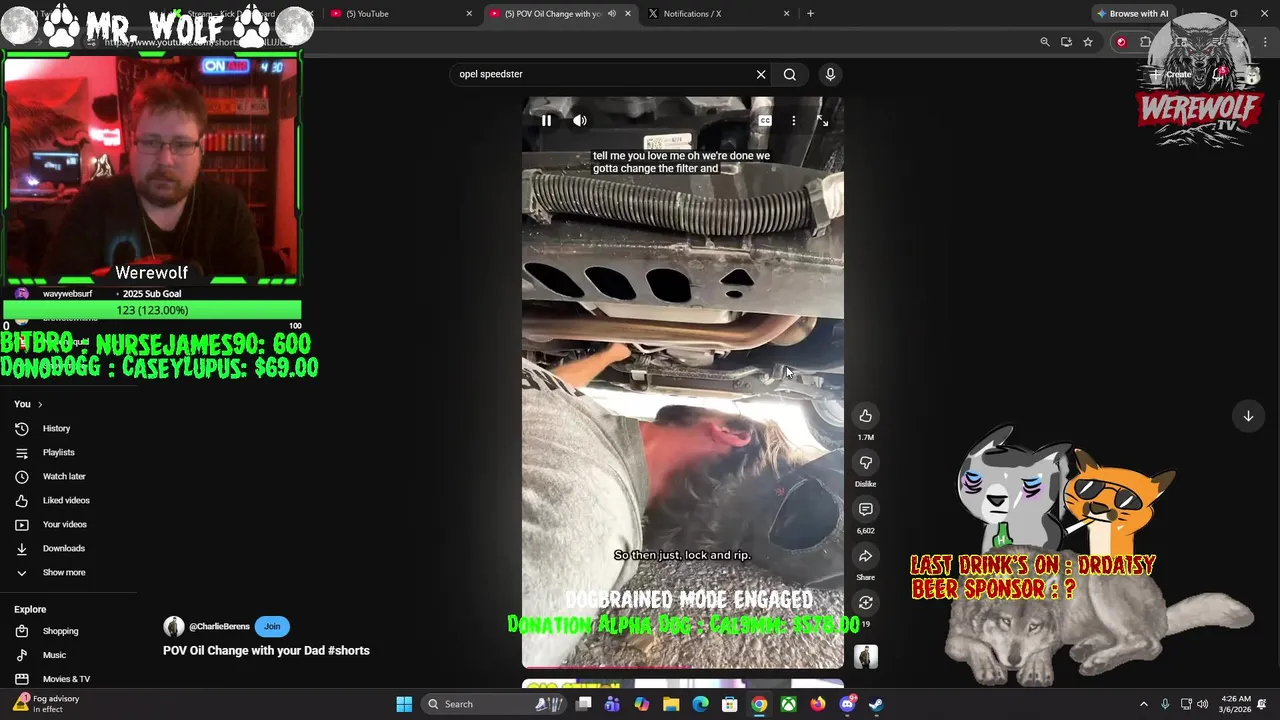Click the Browse with AI button
Image resolution: width=1280 pixels, height=720 pixels.
pyautogui.click(x=1133, y=14)
